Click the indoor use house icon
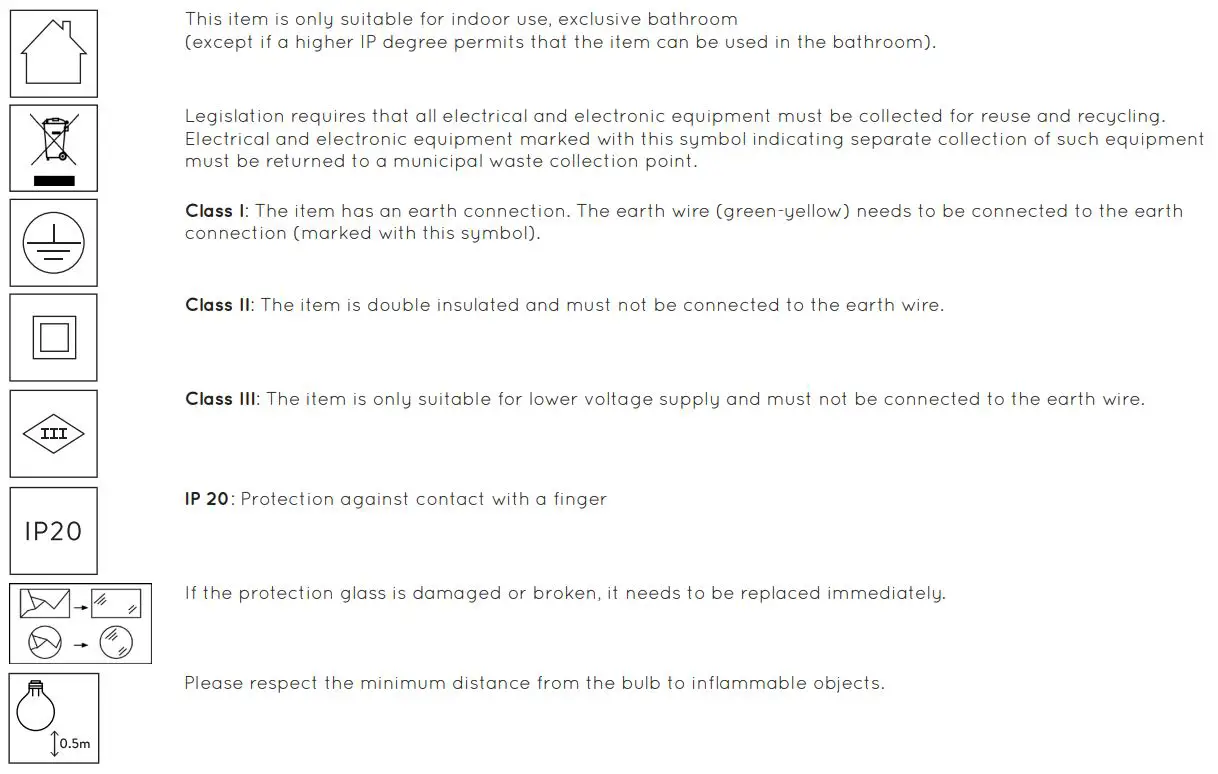 [54, 54]
